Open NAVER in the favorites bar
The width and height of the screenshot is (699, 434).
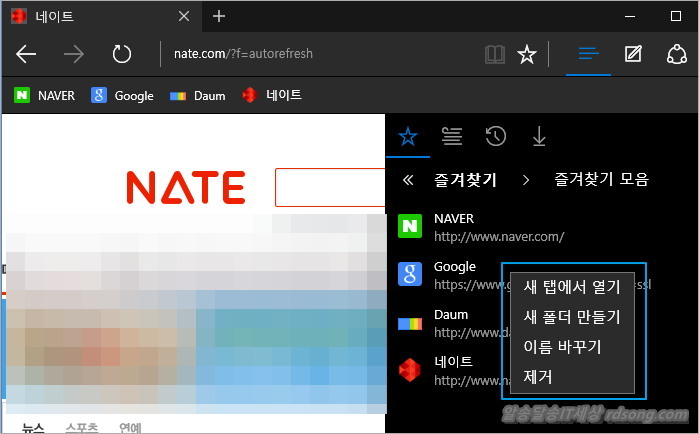tap(45, 96)
